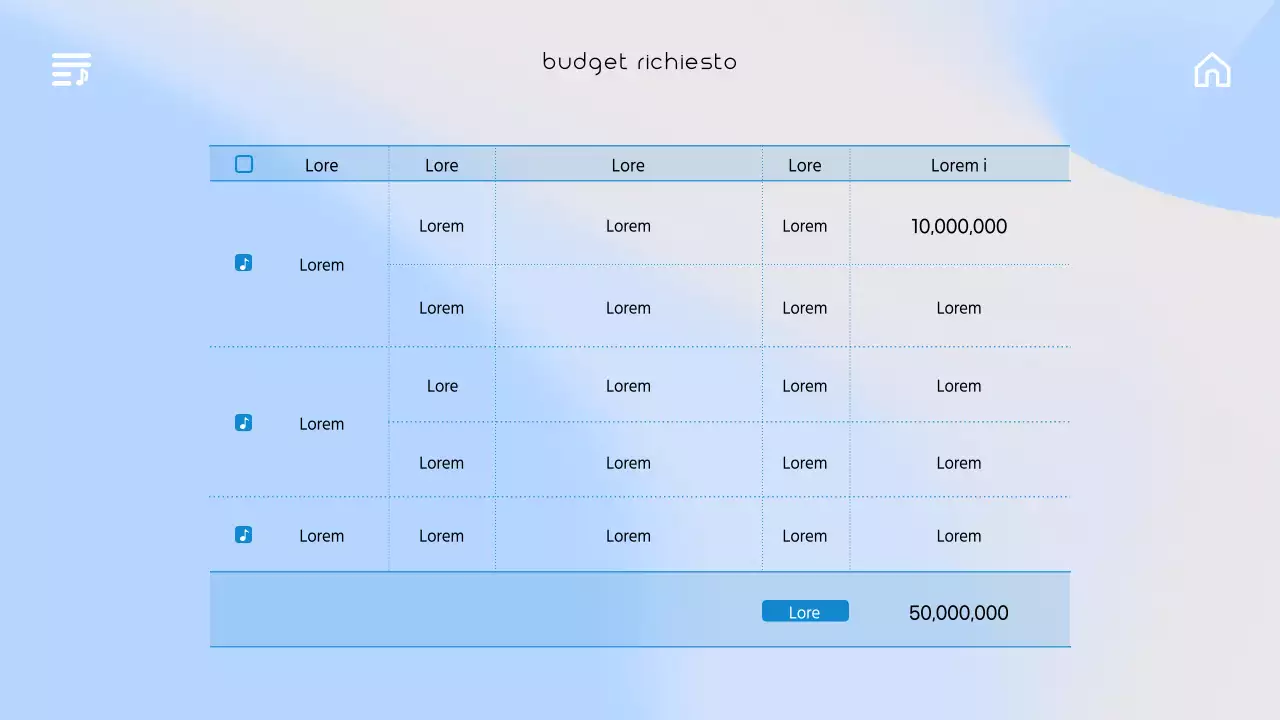Click the music note icon in the middle row group
The height and width of the screenshot is (720, 1280).
243,423
